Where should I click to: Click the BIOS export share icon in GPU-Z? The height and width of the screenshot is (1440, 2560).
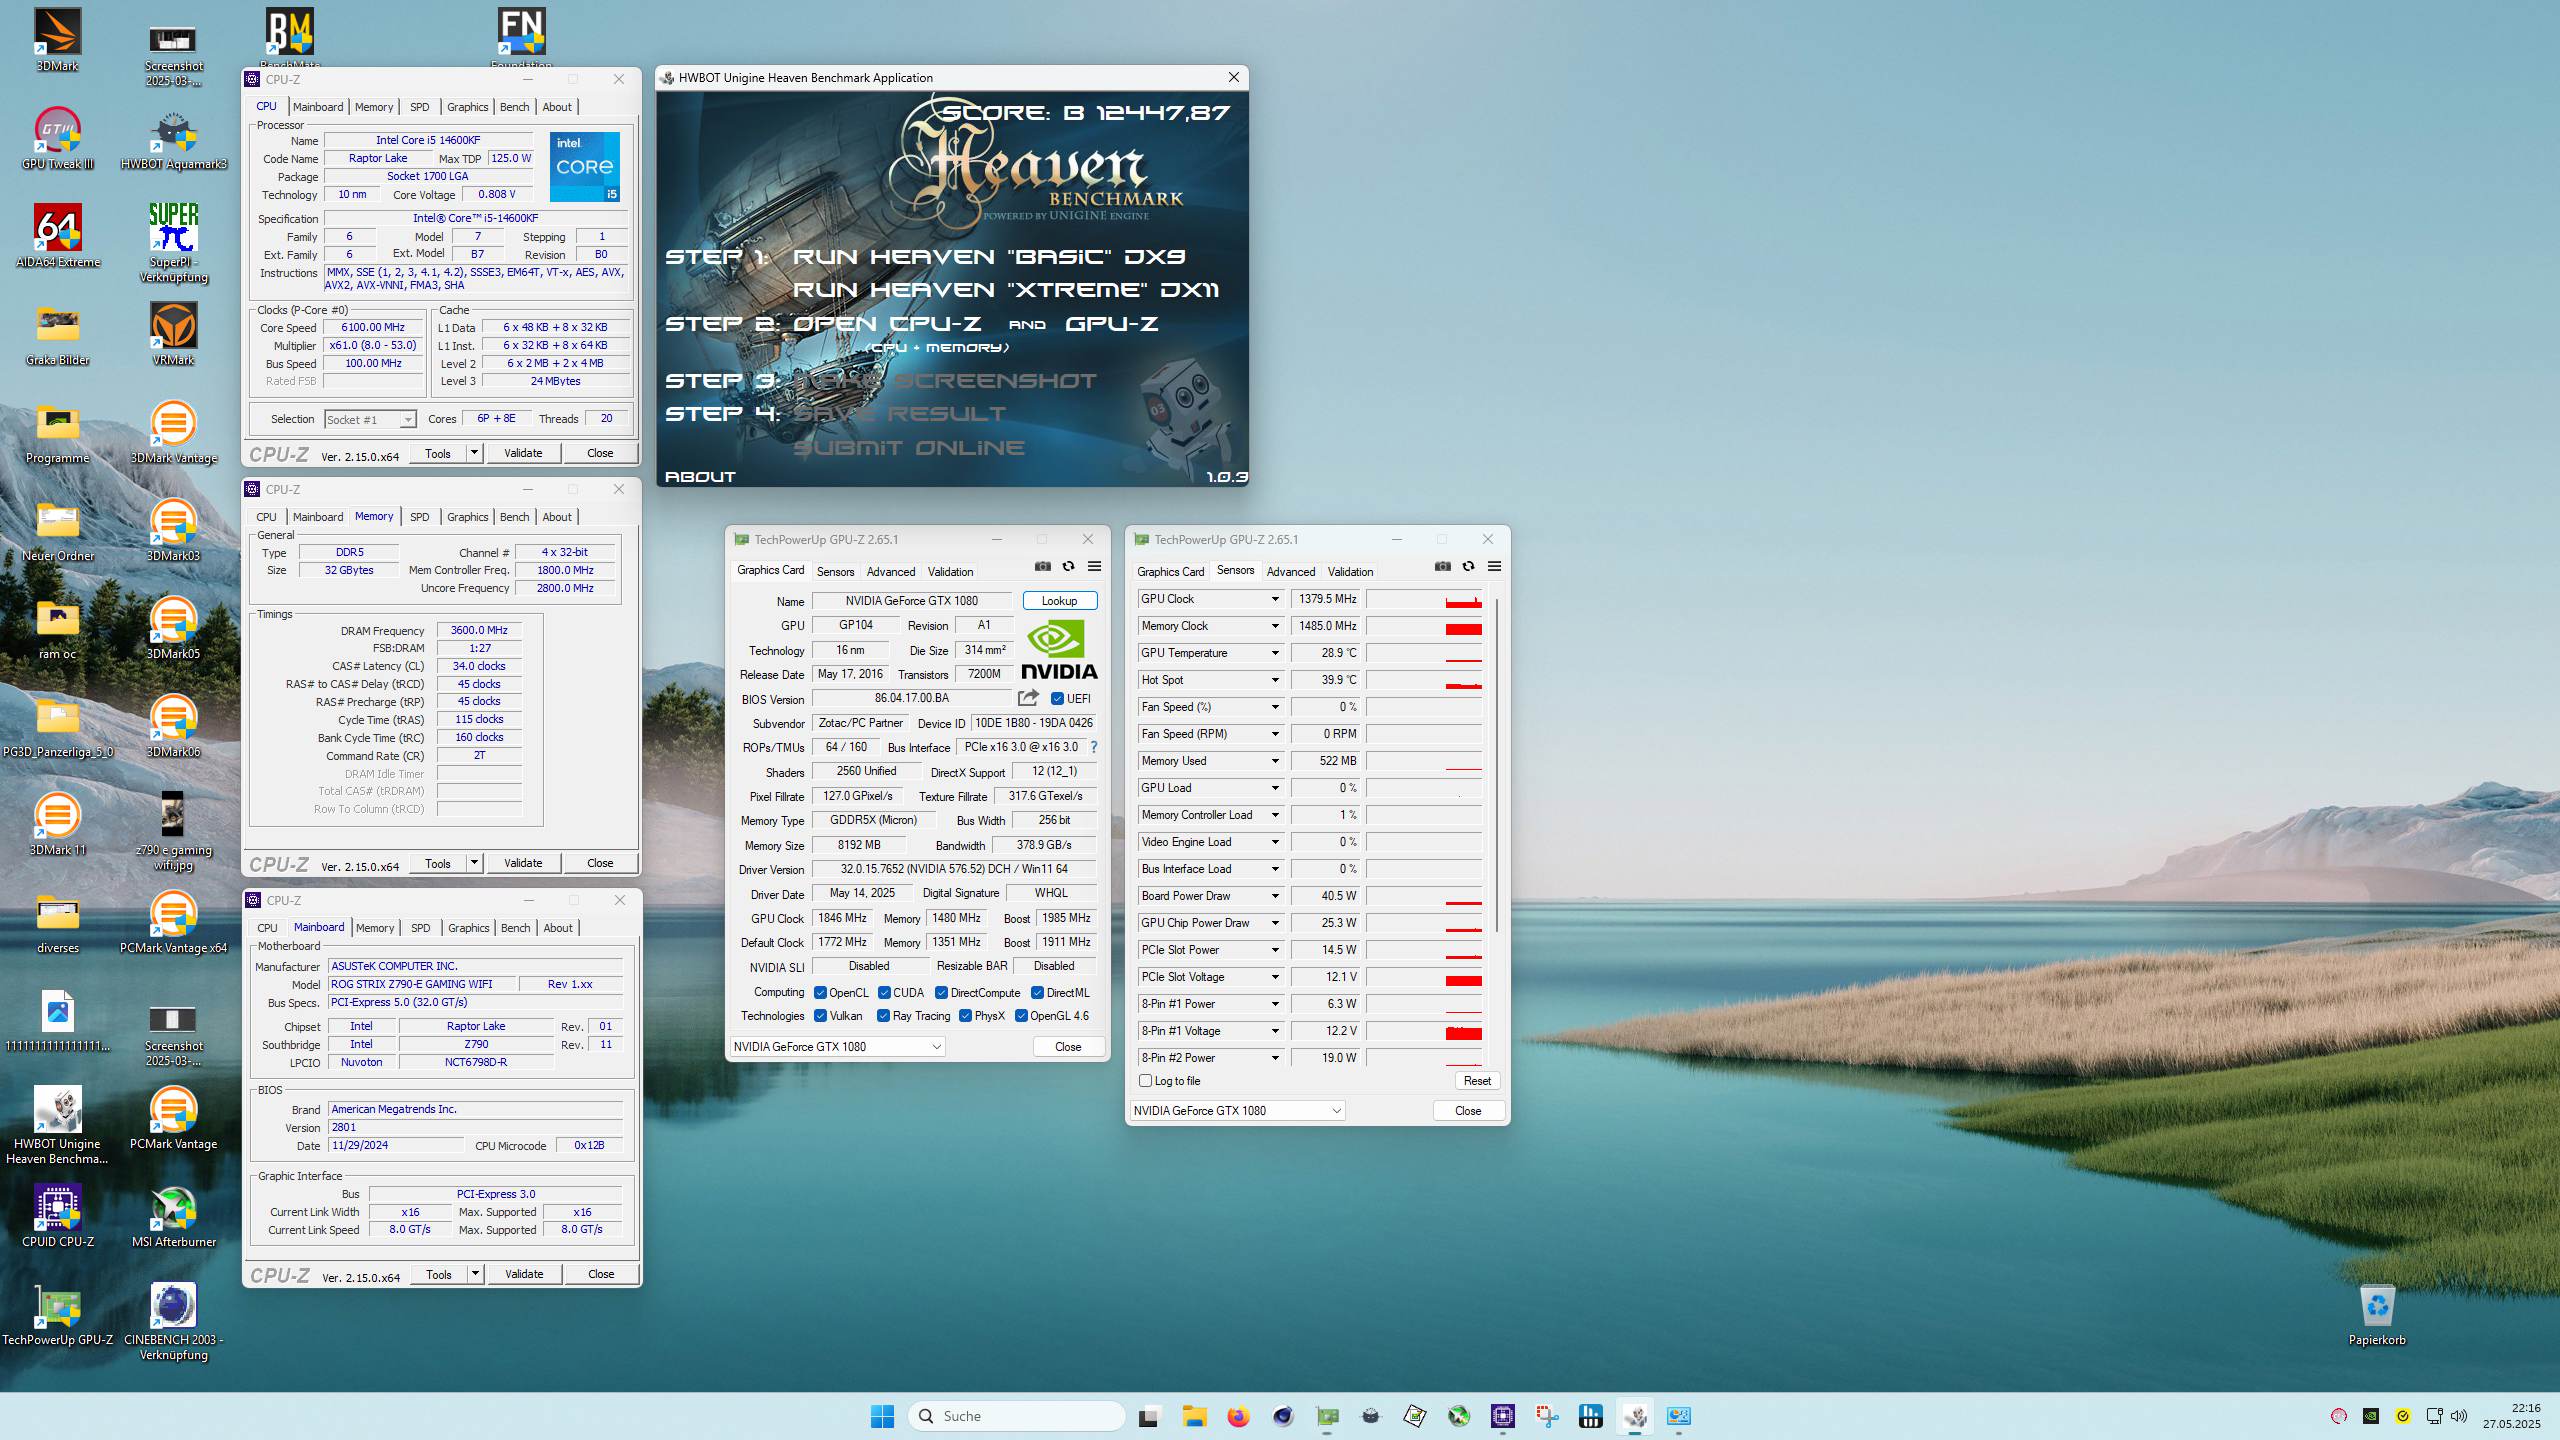[1028, 698]
